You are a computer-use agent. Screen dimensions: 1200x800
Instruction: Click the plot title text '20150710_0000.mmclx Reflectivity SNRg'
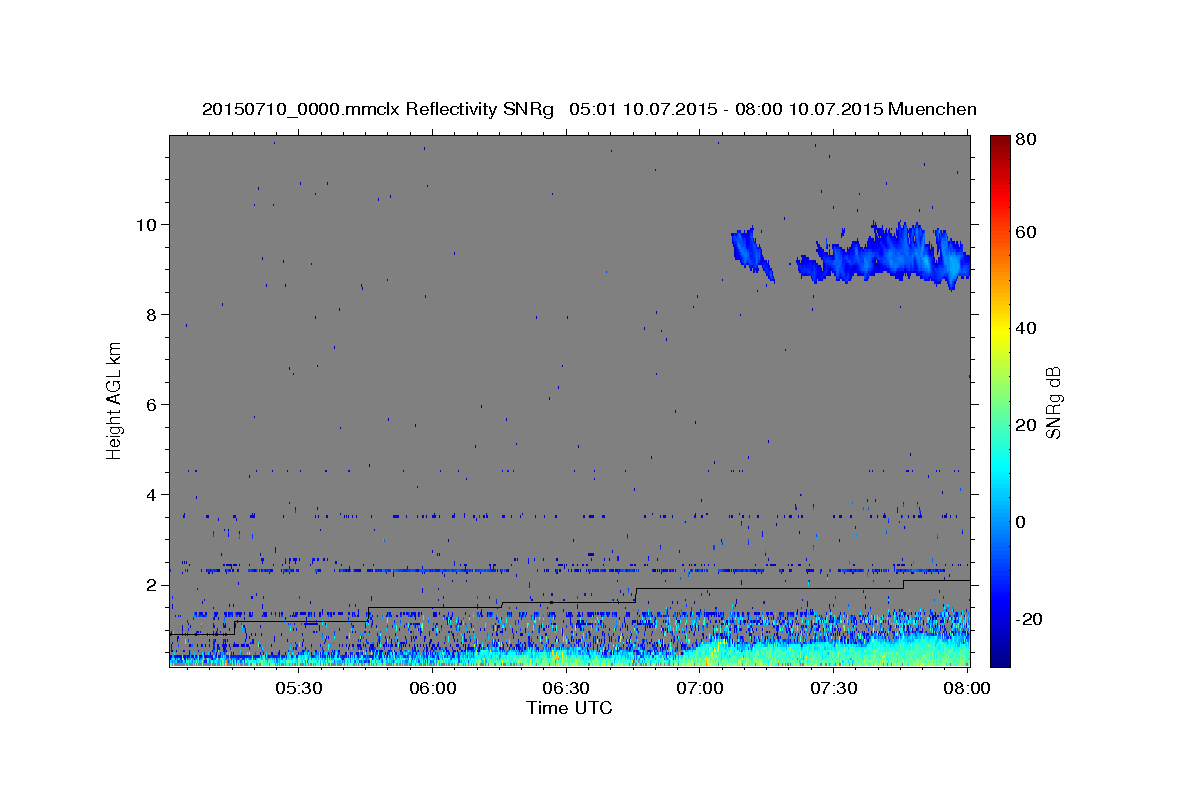pos(378,109)
